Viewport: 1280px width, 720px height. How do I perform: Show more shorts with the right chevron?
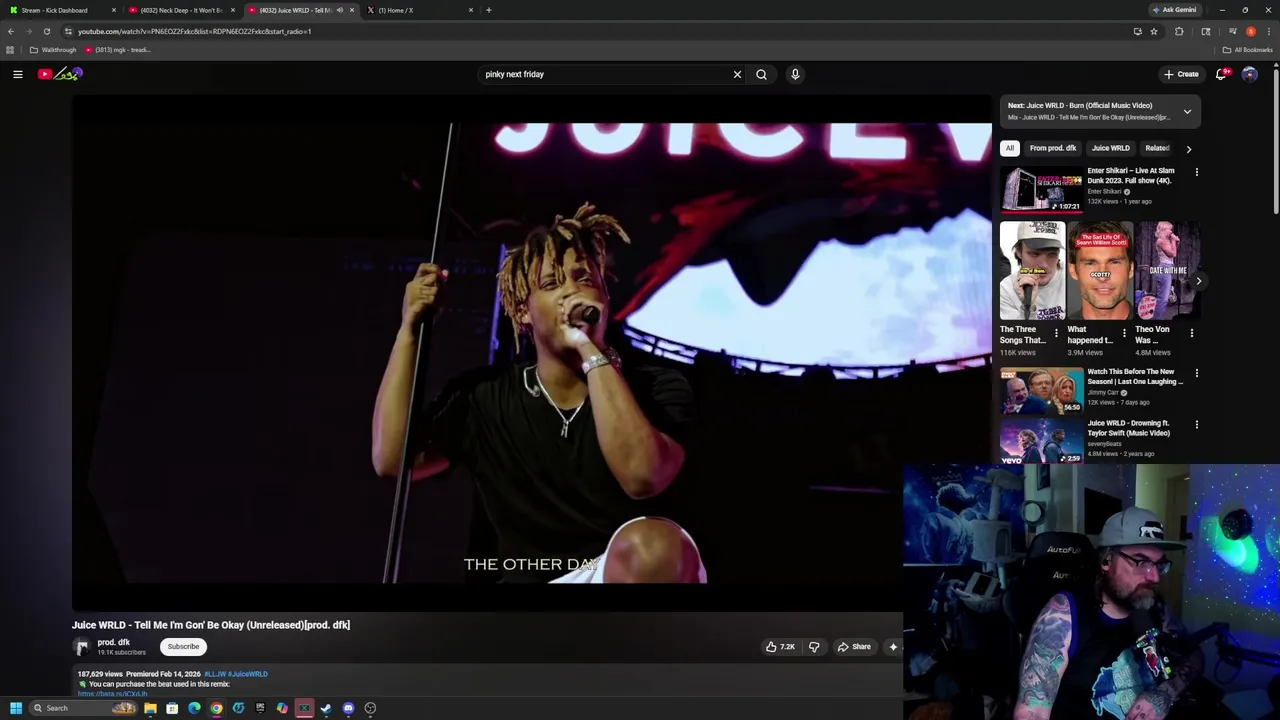1198,281
